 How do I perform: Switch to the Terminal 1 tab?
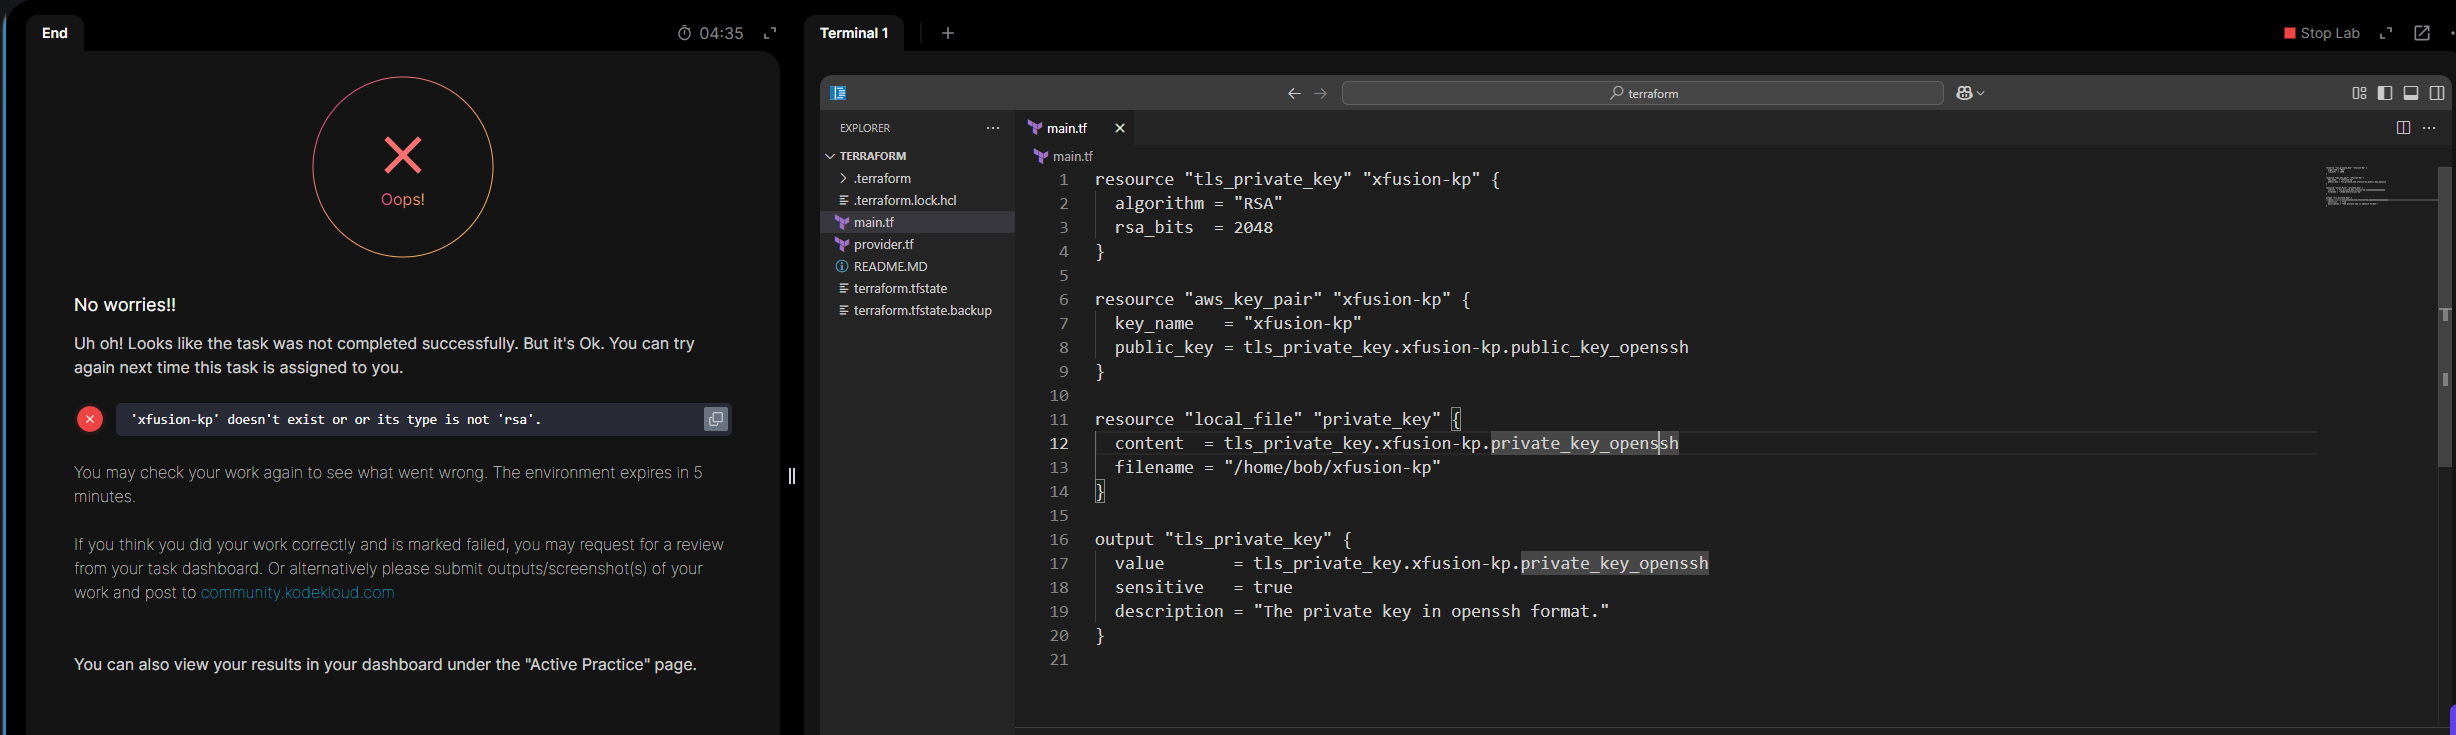(854, 33)
